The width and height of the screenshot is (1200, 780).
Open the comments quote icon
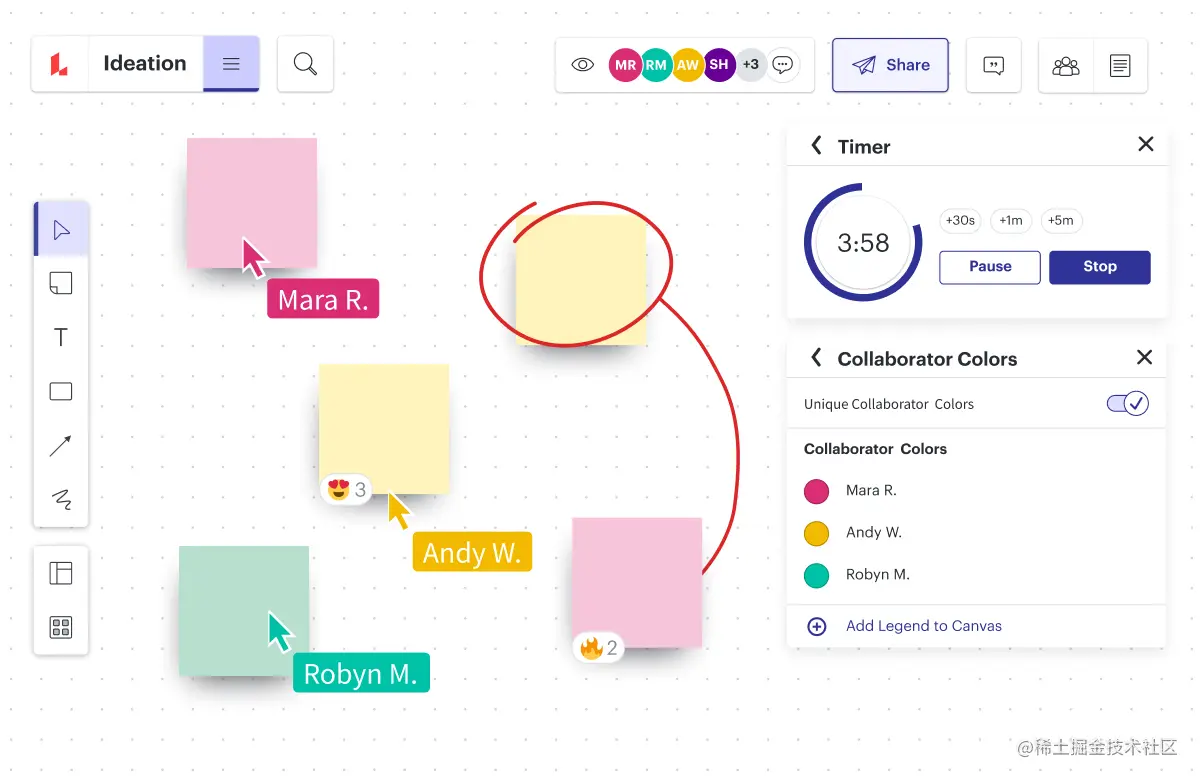(993, 65)
